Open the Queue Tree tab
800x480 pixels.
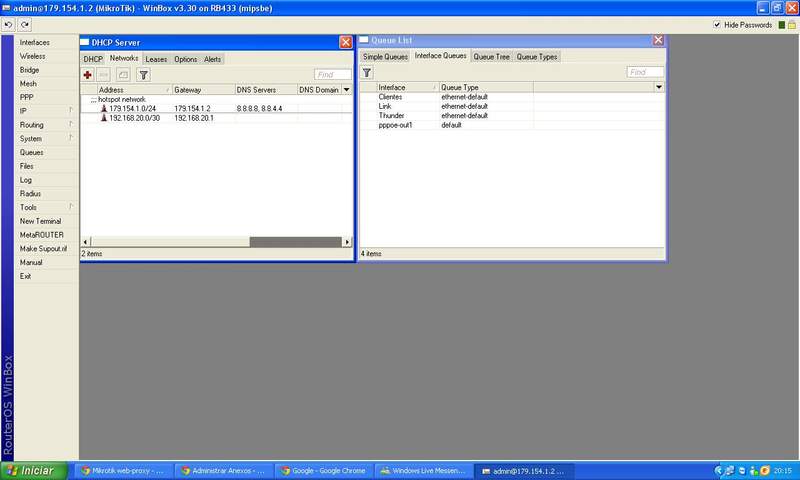click(491, 57)
